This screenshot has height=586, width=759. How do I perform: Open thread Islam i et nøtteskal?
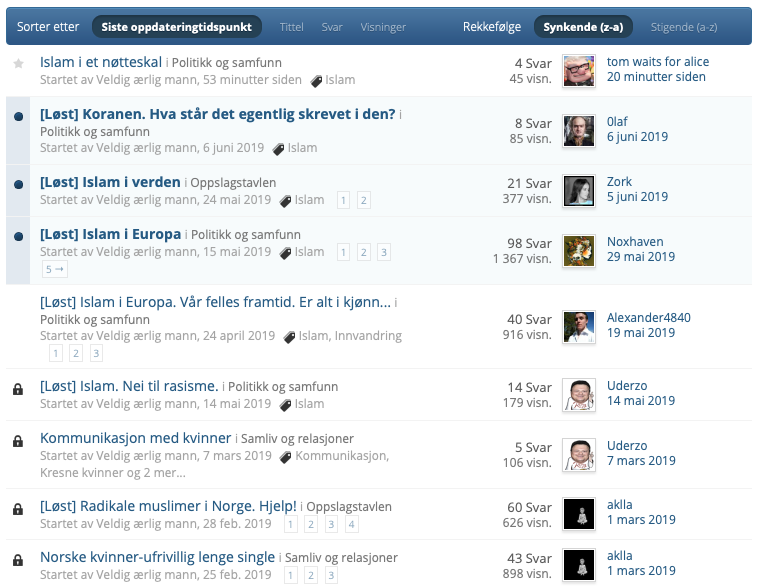coord(101,62)
